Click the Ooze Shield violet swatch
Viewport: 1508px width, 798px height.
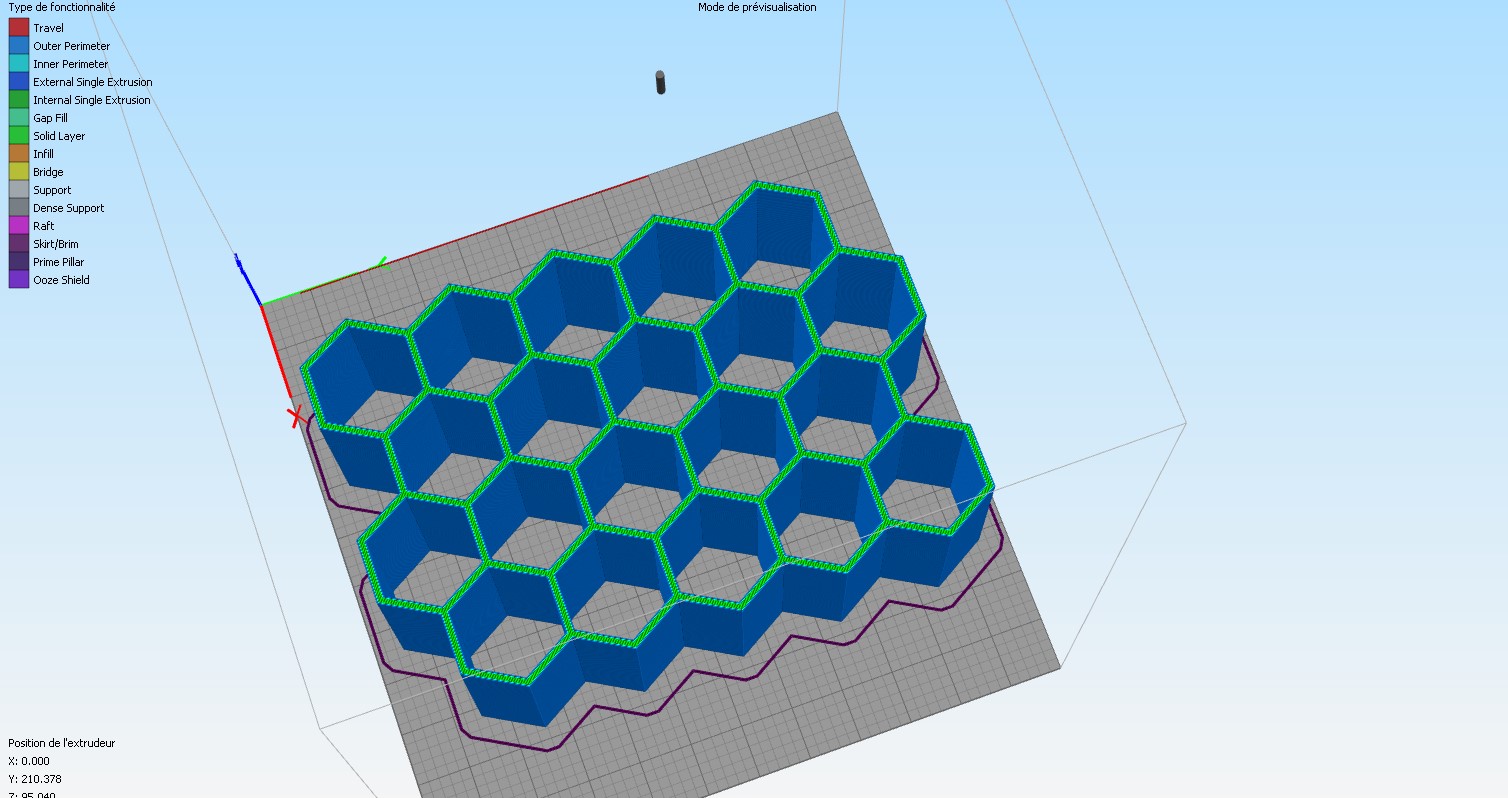(x=19, y=280)
